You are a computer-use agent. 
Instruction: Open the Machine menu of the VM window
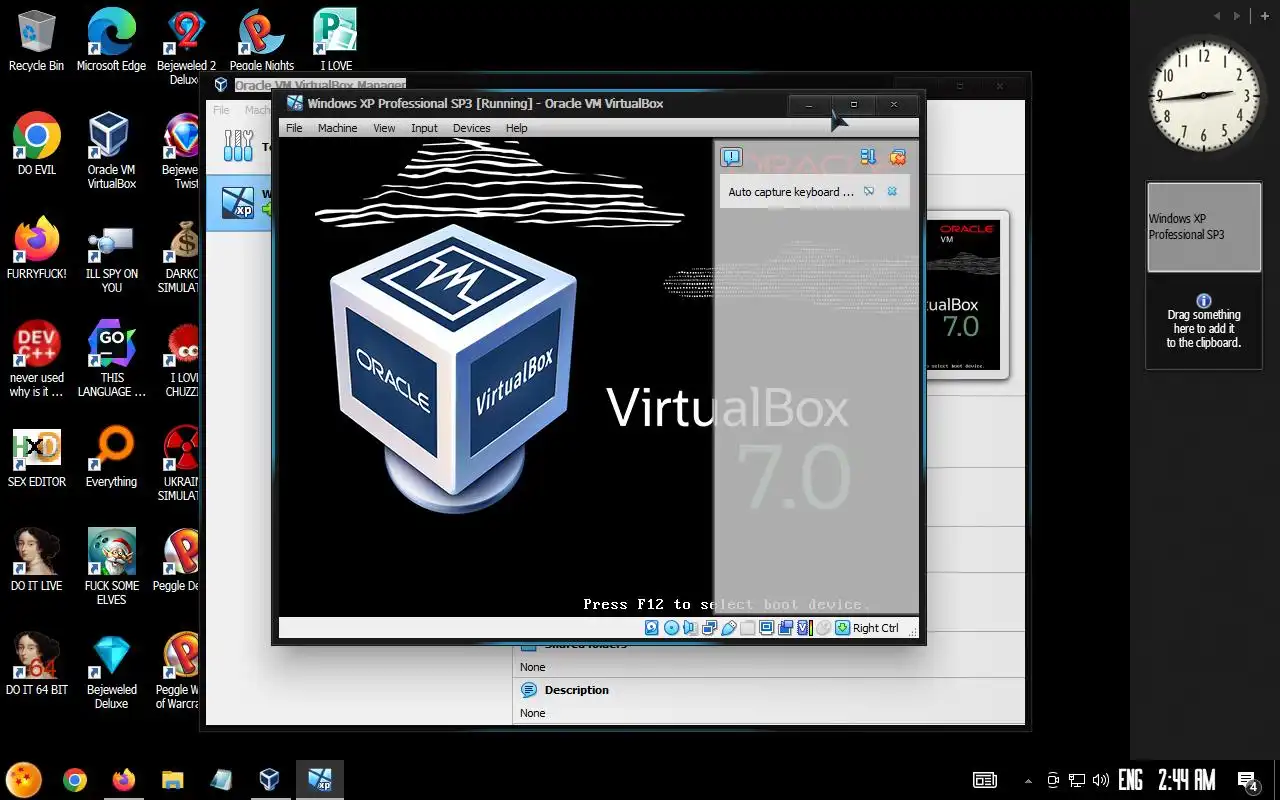coord(337,128)
